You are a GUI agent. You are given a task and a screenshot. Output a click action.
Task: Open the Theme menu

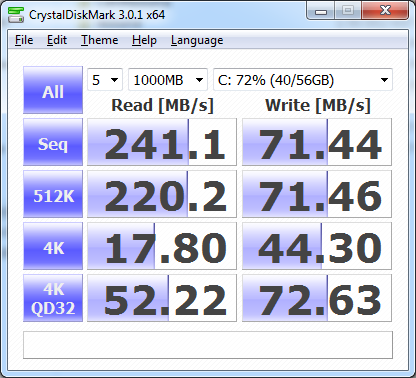[100, 40]
